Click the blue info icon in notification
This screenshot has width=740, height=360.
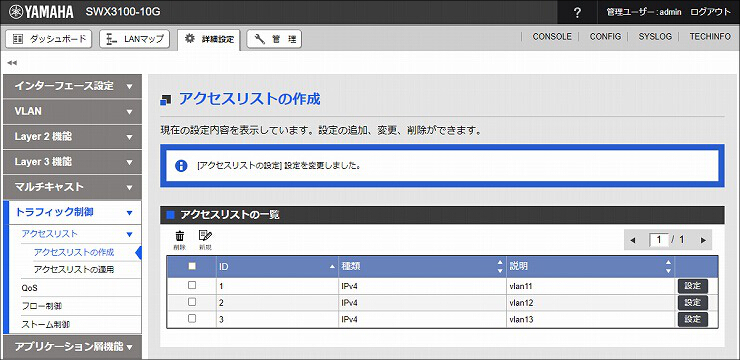point(181,166)
